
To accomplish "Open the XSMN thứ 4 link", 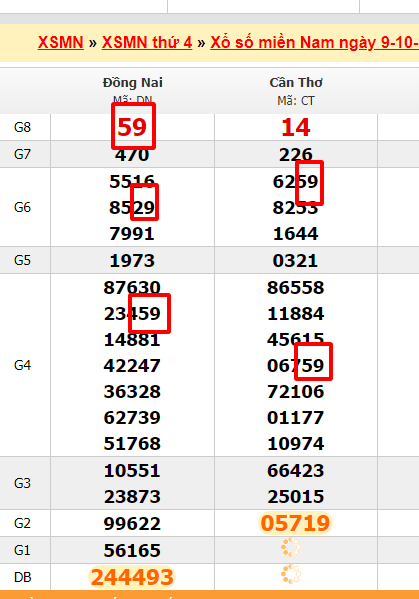I will [x=147, y=42].
